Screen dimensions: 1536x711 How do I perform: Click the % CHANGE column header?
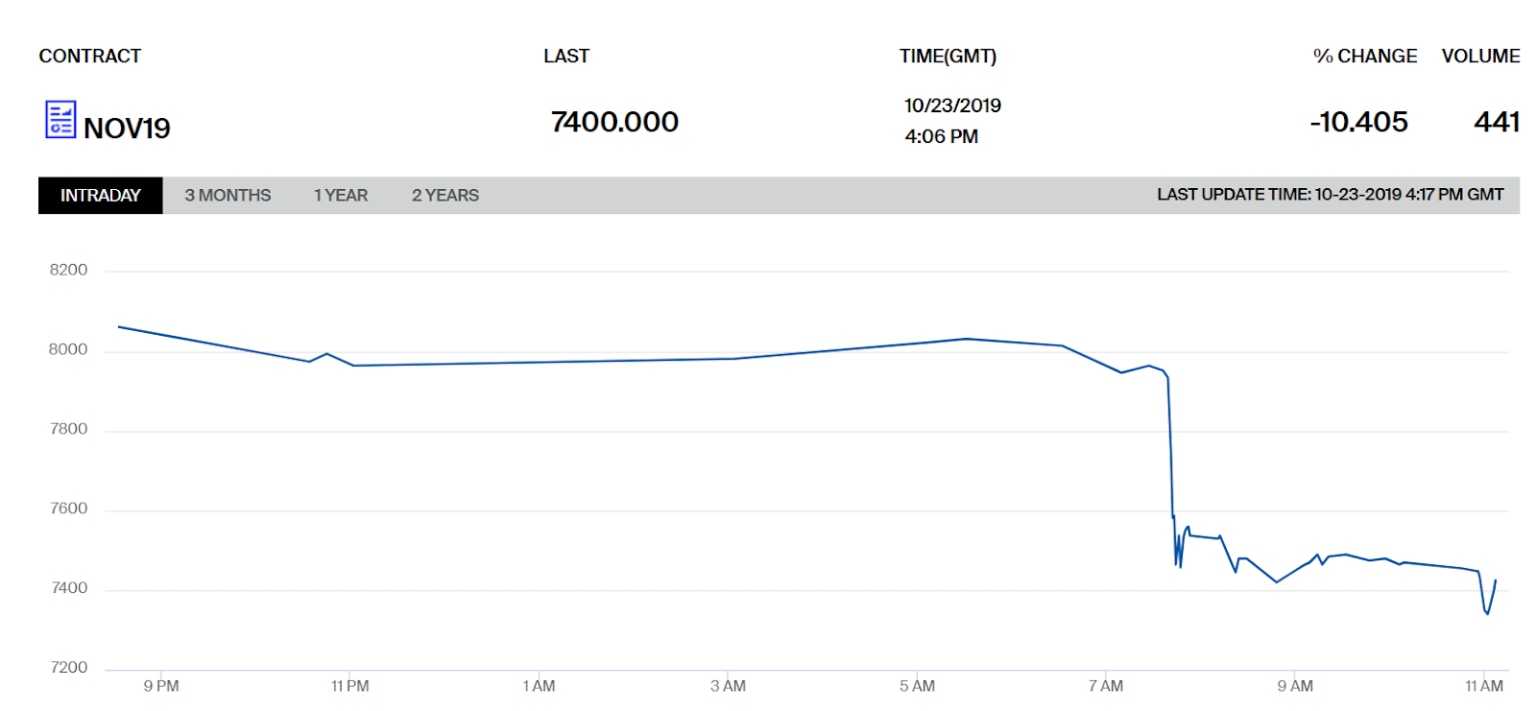pyautogui.click(x=1365, y=57)
